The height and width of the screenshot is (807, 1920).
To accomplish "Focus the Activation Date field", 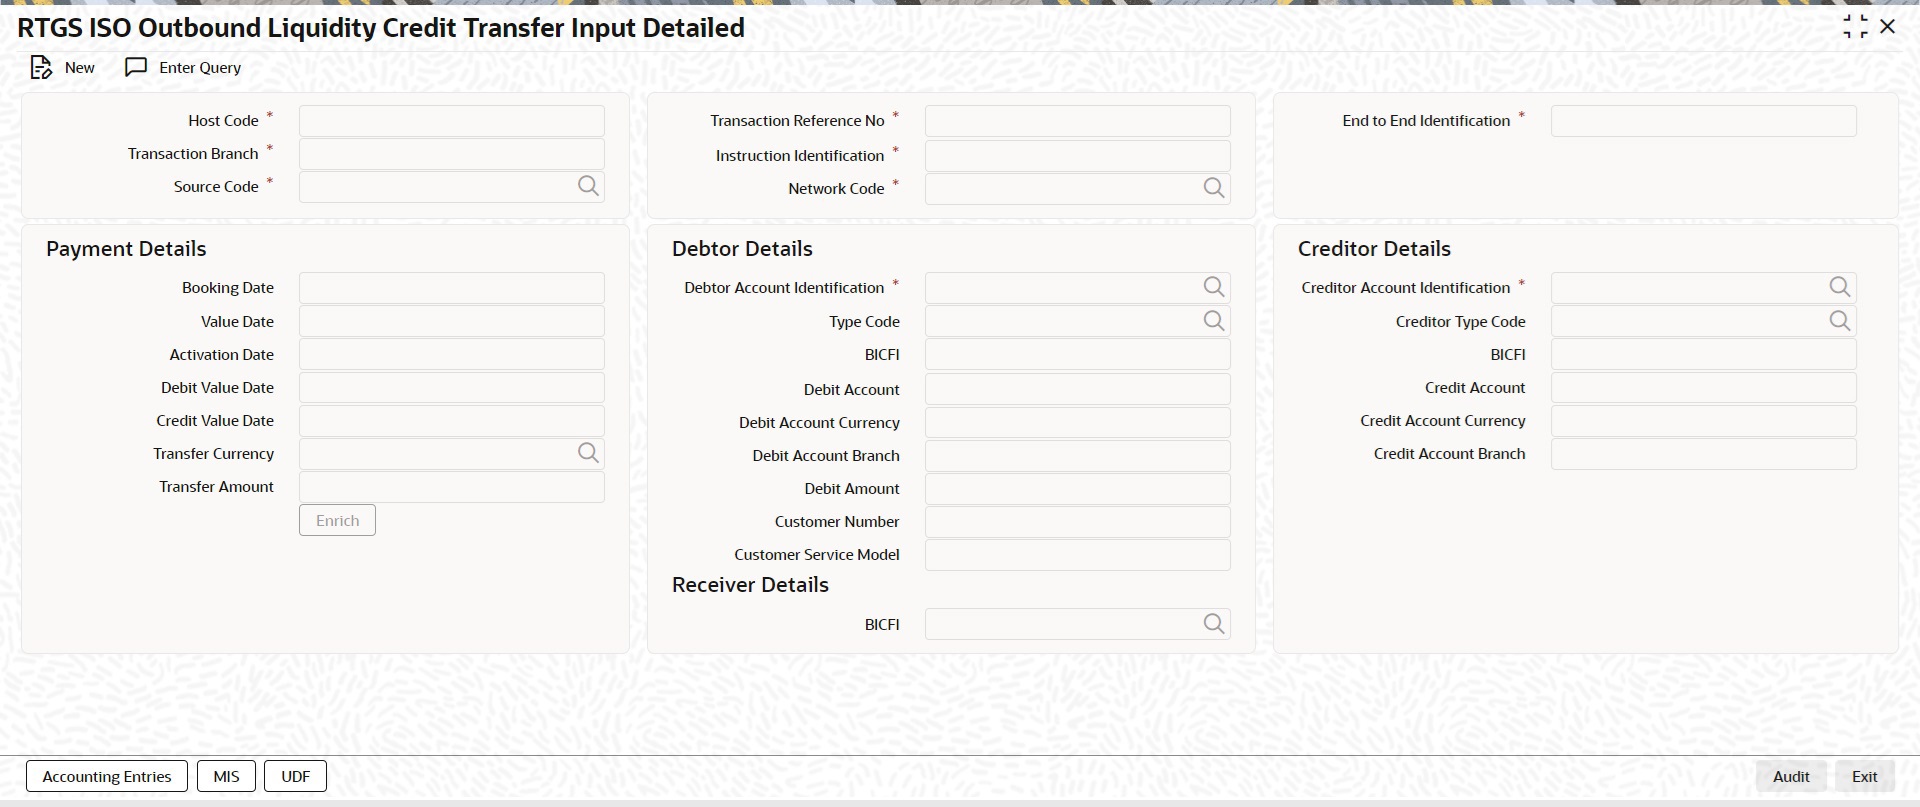I will [x=452, y=354].
